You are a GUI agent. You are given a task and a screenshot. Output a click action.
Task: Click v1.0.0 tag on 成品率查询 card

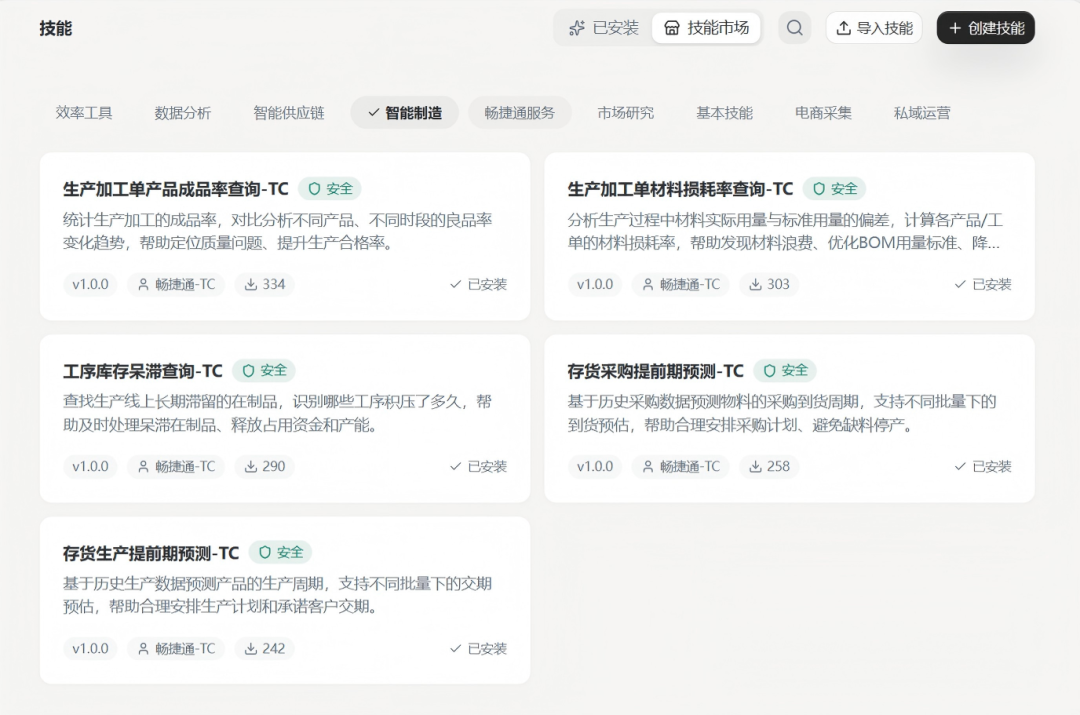[90, 284]
